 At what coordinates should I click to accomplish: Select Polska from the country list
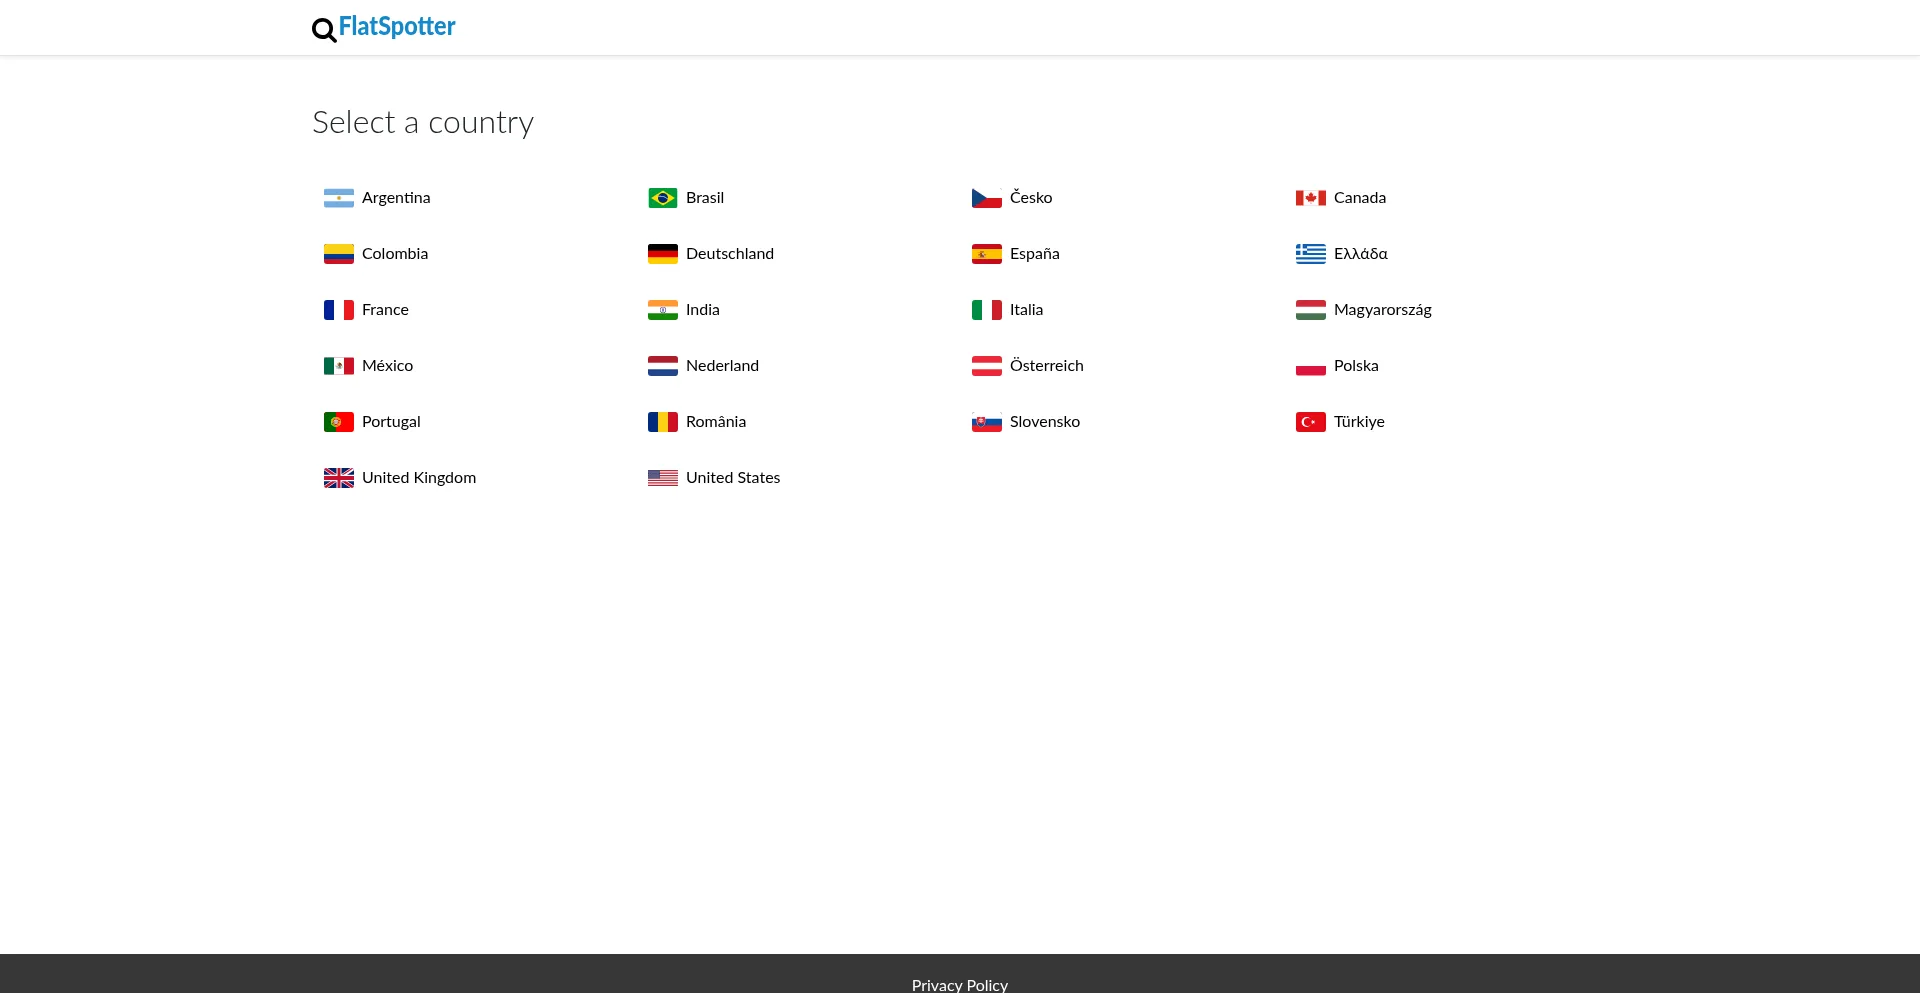(1355, 366)
